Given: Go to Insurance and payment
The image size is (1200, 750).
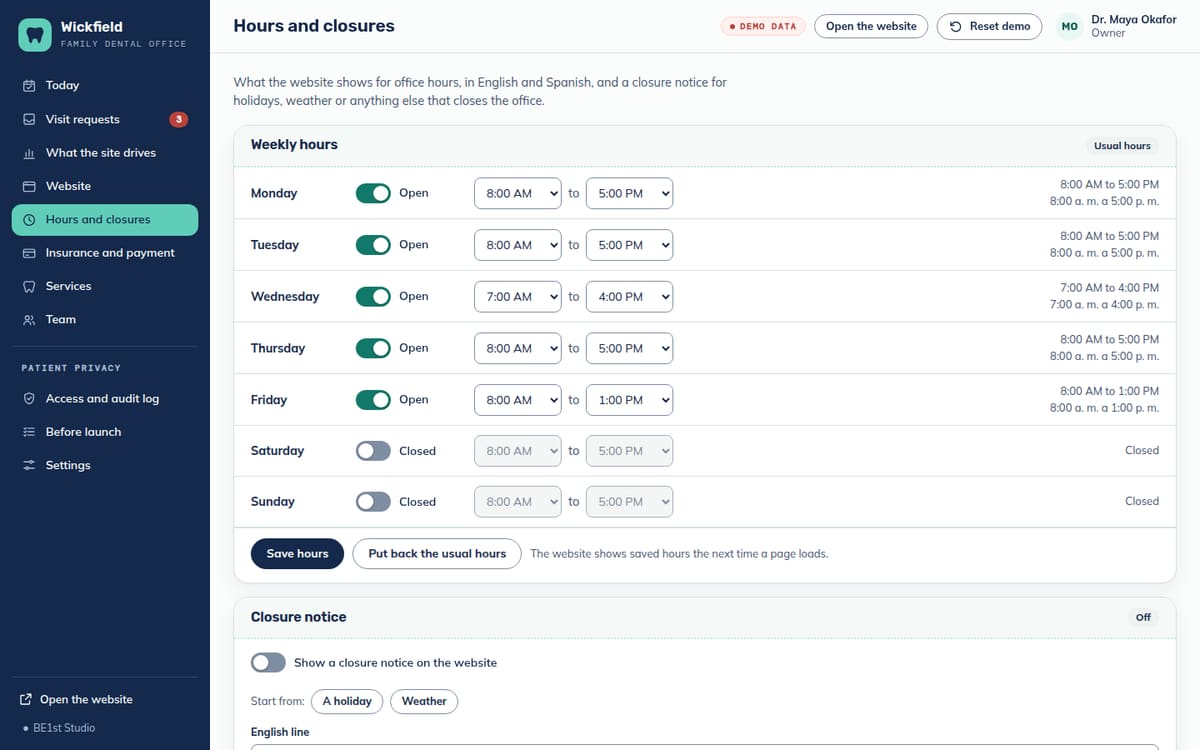Looking at the screenshot, I should click(x=105, y=253).
